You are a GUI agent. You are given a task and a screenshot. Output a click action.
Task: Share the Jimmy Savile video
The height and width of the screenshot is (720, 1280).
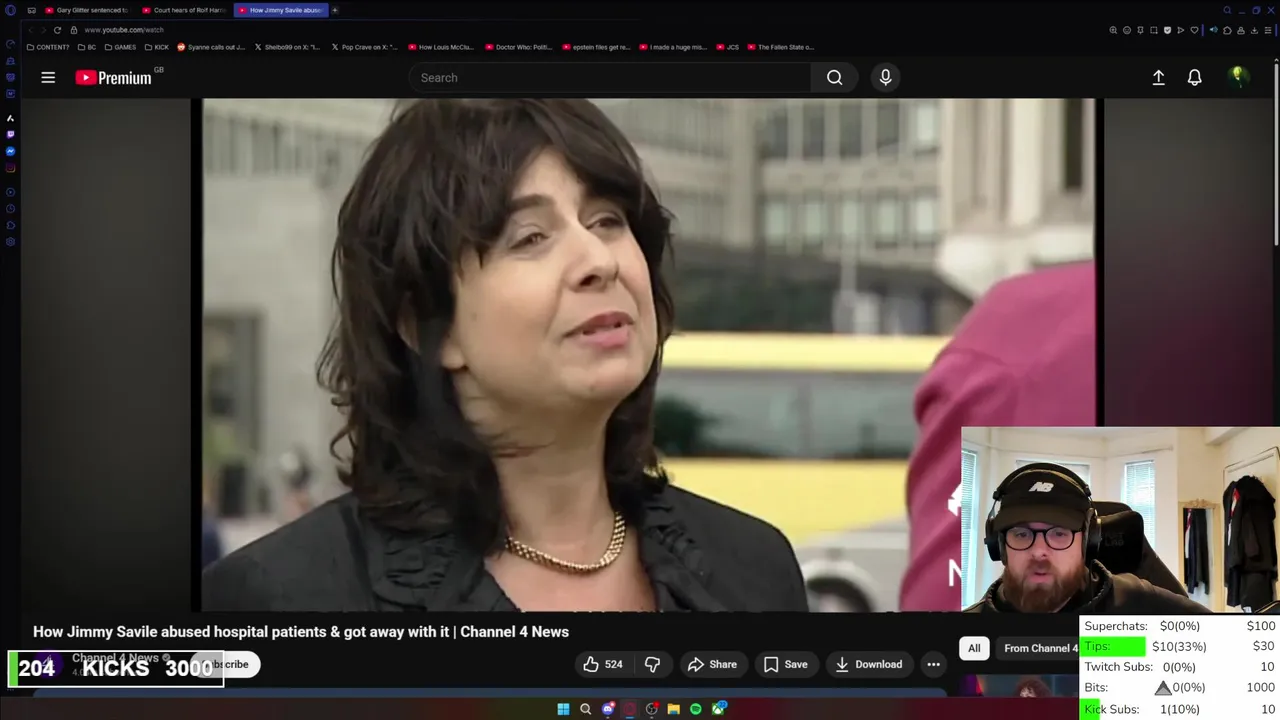(x=712, y=664)
